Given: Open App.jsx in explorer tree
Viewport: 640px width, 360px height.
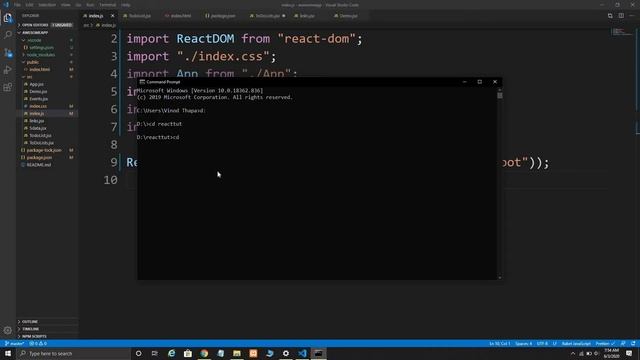Looking at the screenshot, I should [36, 84].
